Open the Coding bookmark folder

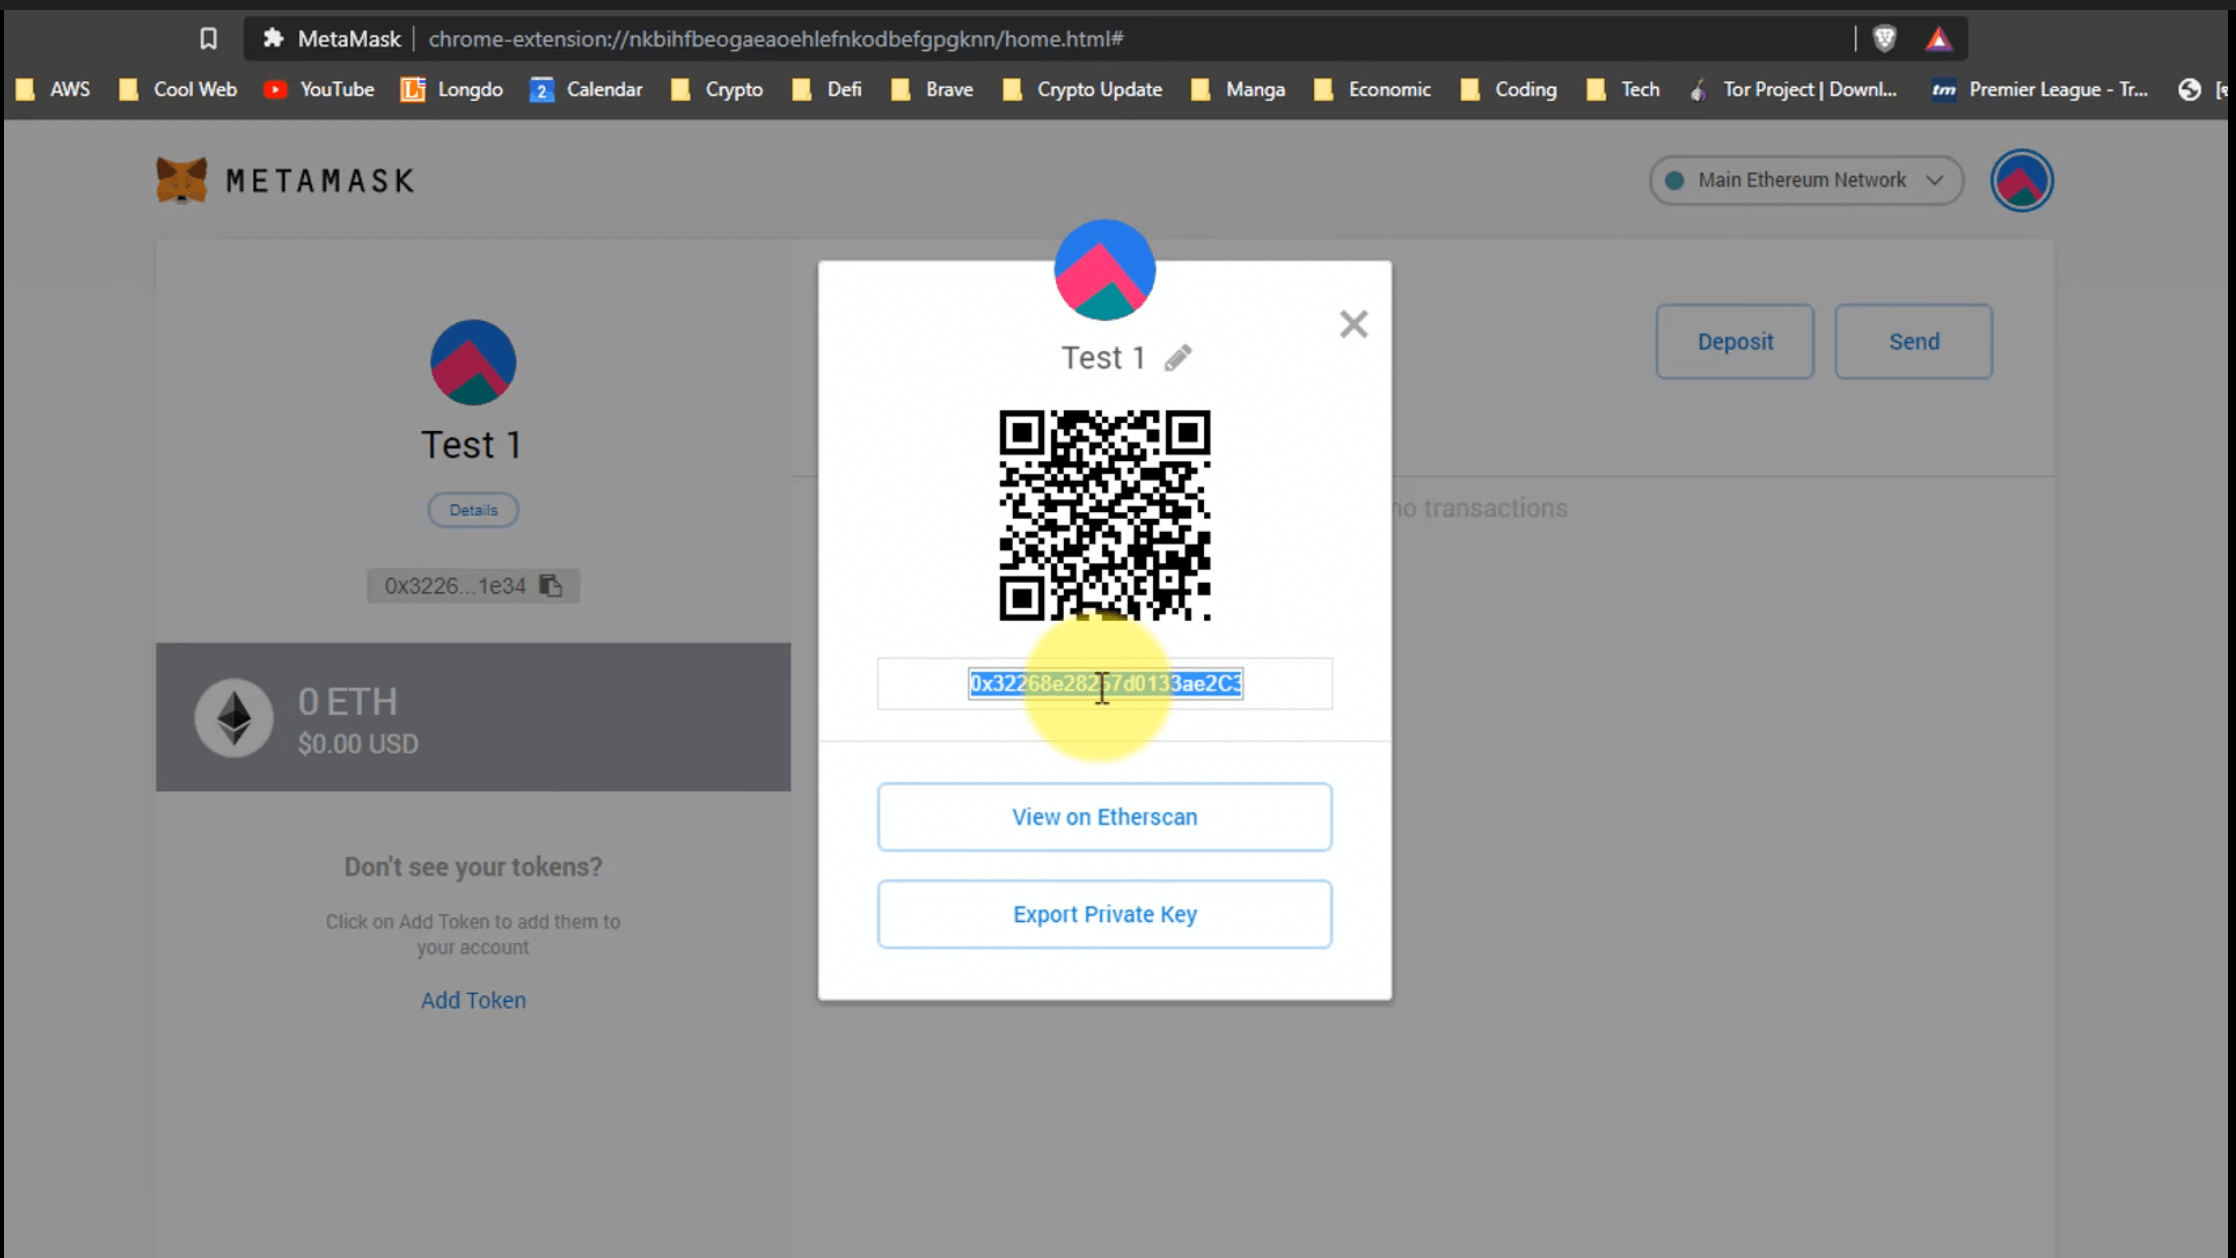tap(1509, 90)
